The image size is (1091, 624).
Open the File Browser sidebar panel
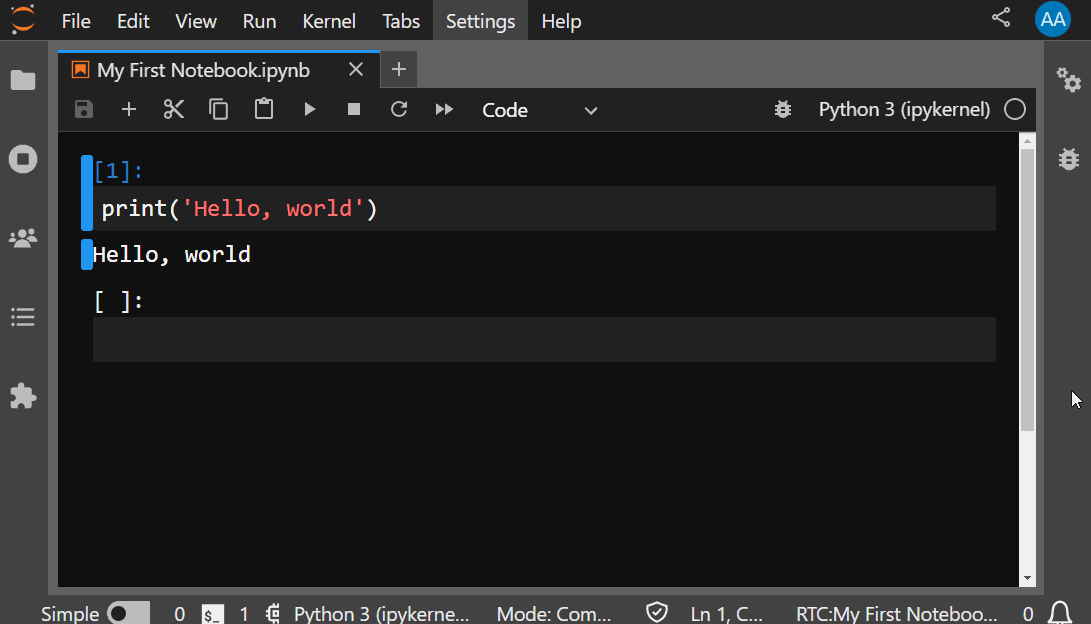click(x=23, y=80)
